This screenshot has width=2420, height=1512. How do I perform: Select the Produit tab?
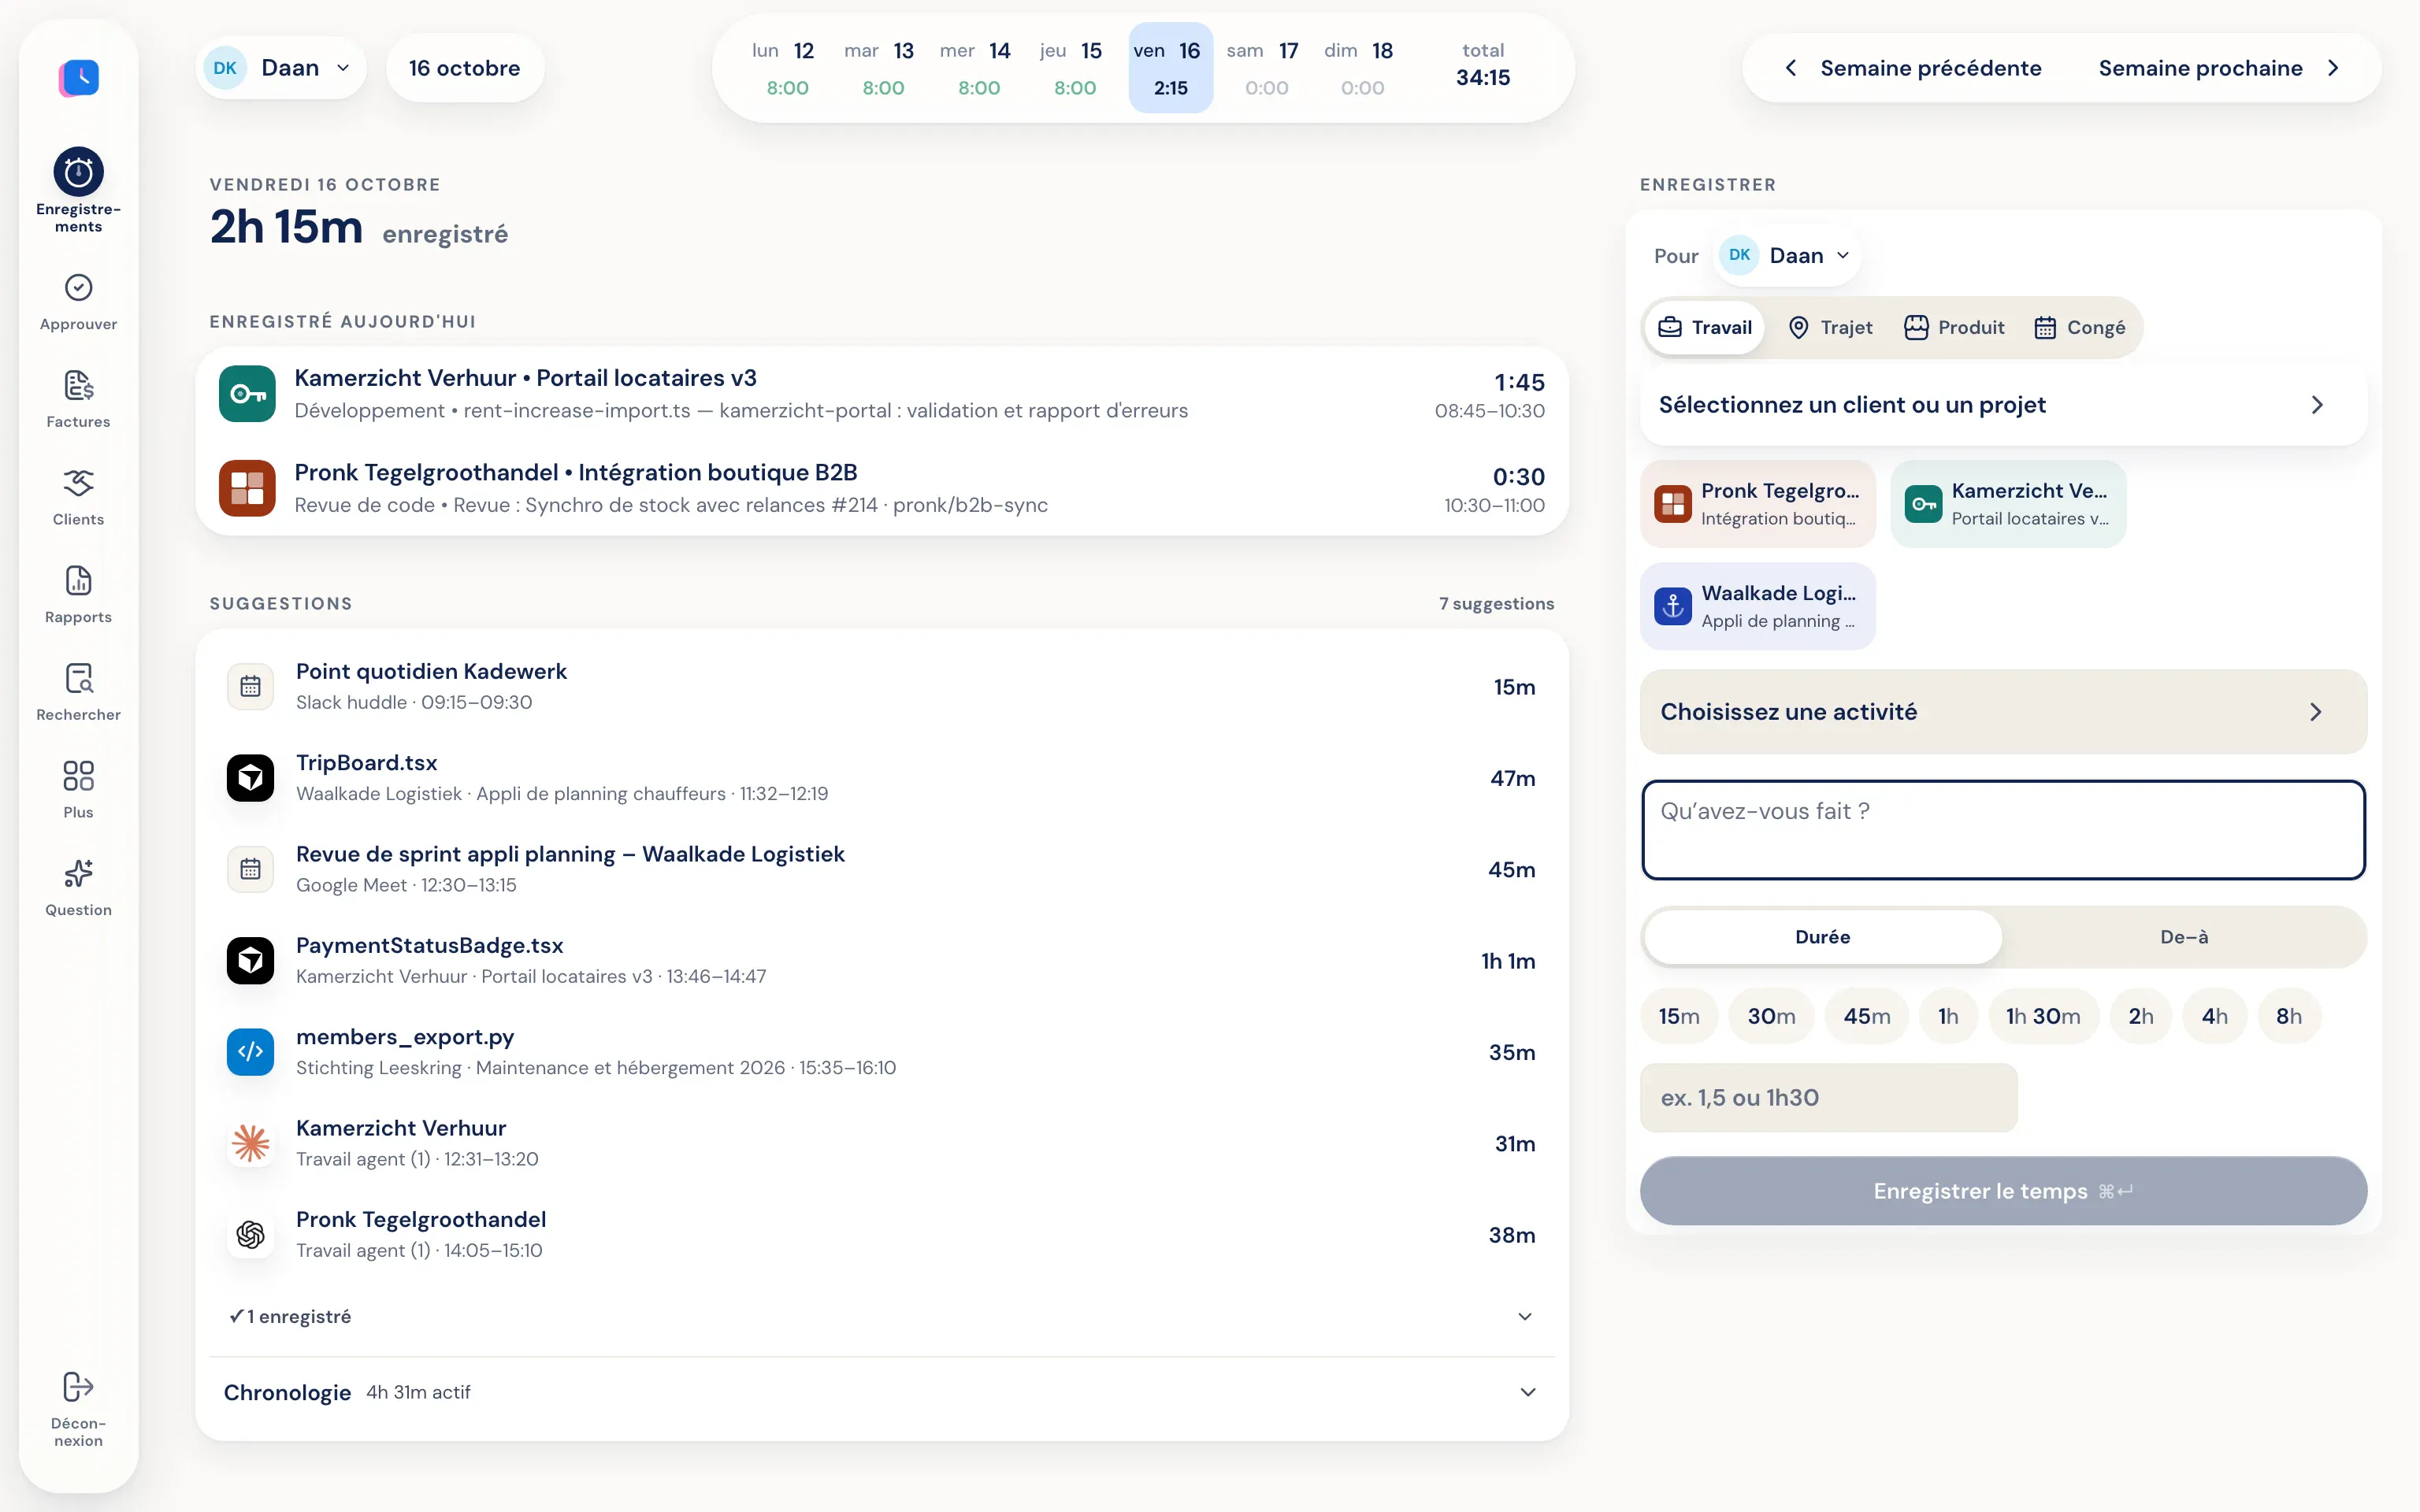(1954, 327)
